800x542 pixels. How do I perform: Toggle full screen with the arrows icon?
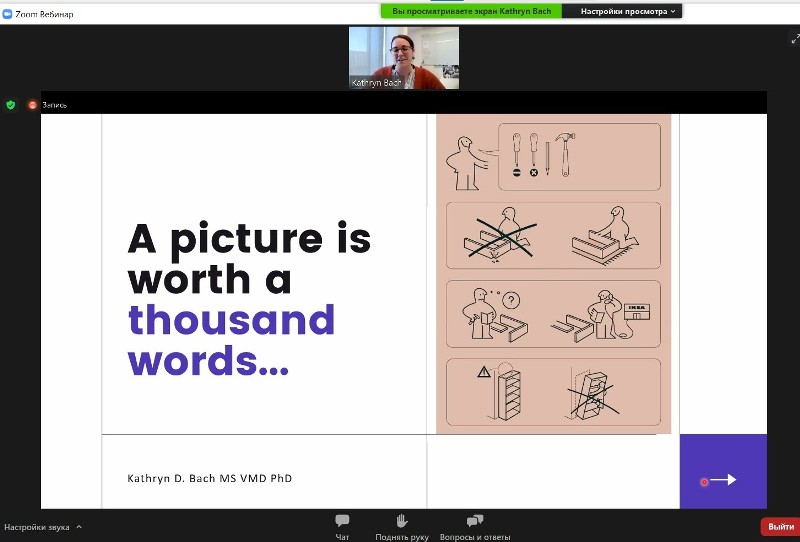(x=795, y=39)
